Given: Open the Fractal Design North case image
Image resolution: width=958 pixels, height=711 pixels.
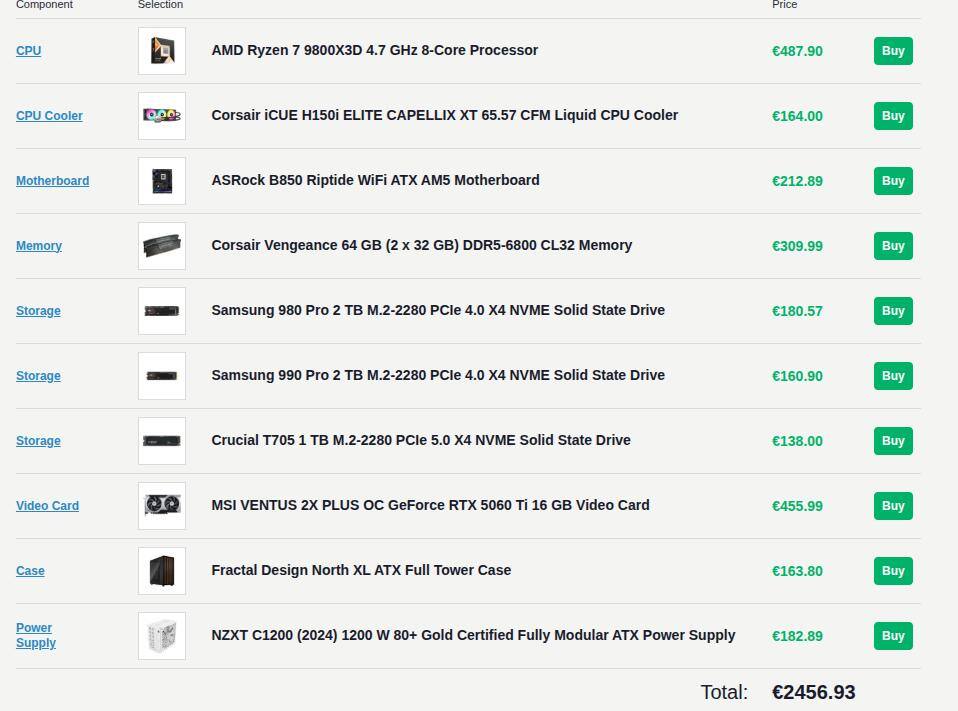Looking at the screenshot, I should coord(162,571).
